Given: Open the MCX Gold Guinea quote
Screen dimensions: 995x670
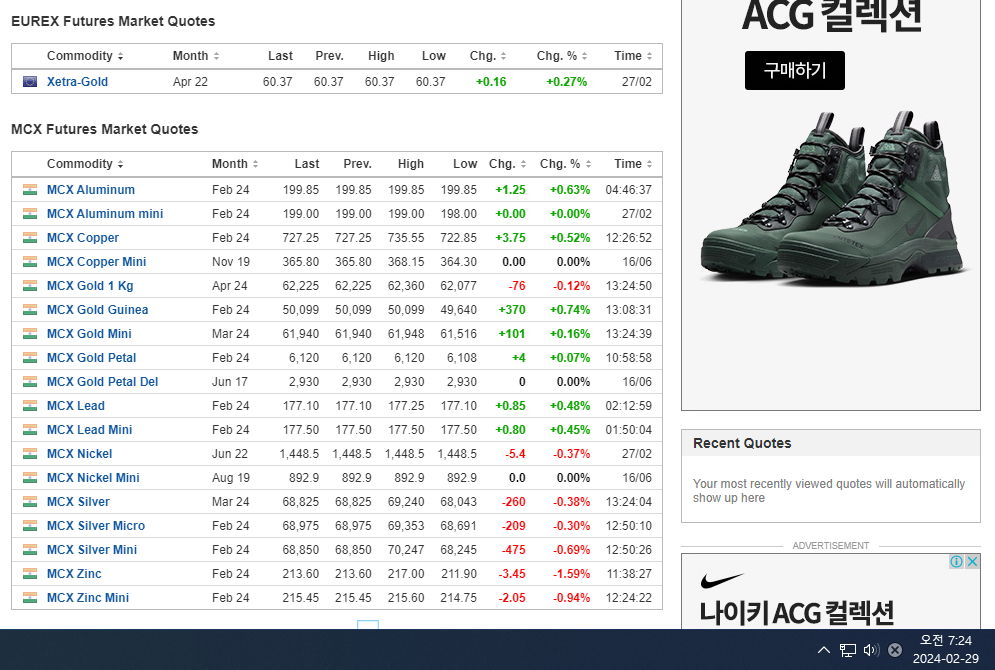Looking at the screenshot, I should [x=98, y=310].
